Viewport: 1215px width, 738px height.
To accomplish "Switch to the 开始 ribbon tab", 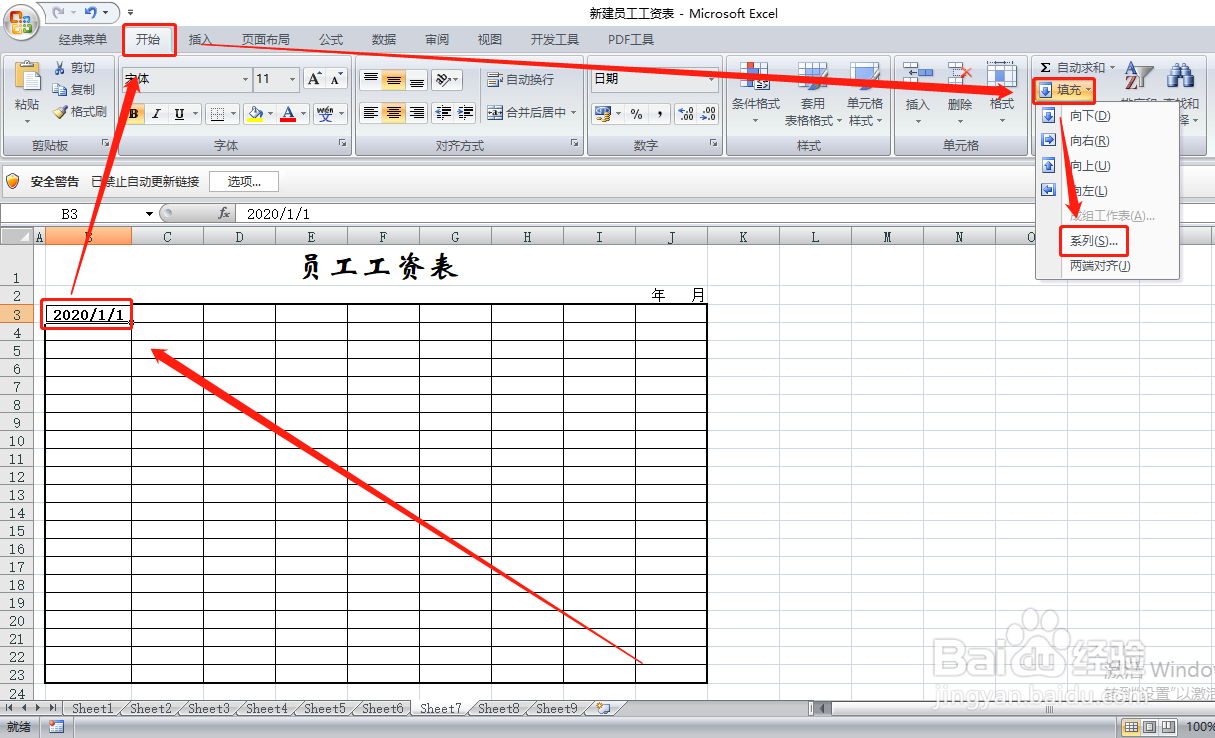I will [148, 40].
